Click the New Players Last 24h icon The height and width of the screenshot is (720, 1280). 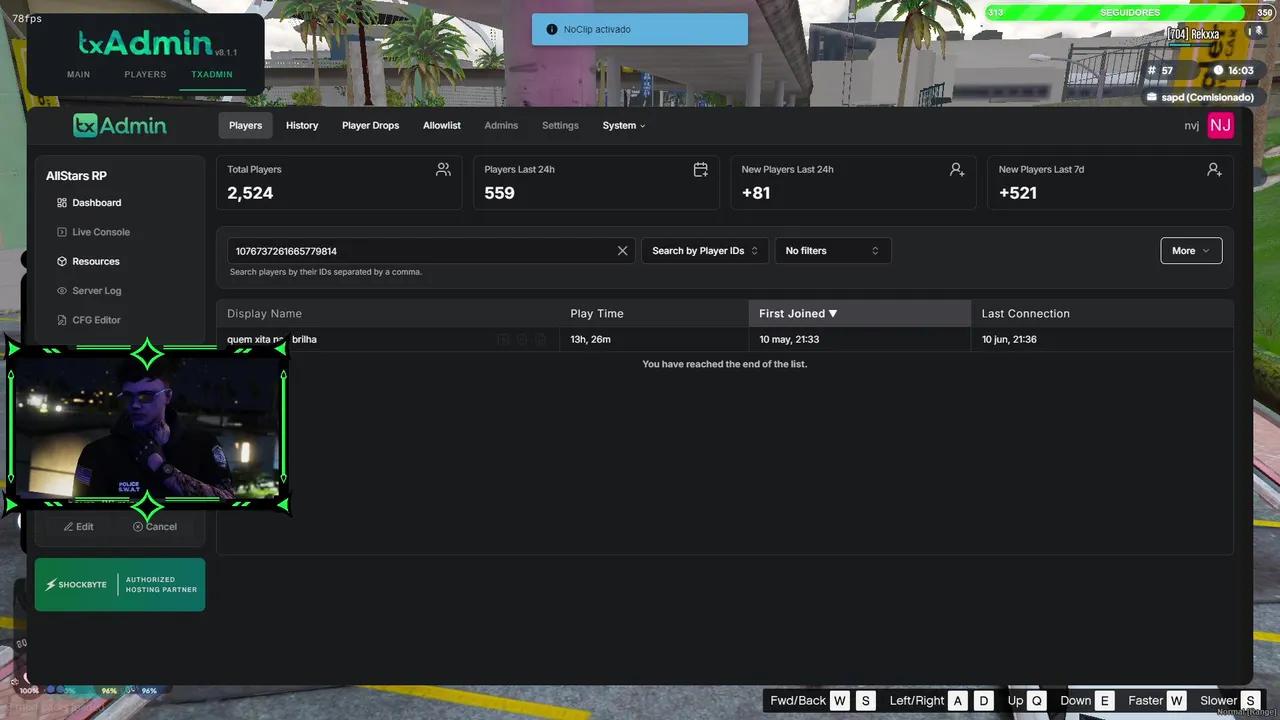(x=957, y=170)
